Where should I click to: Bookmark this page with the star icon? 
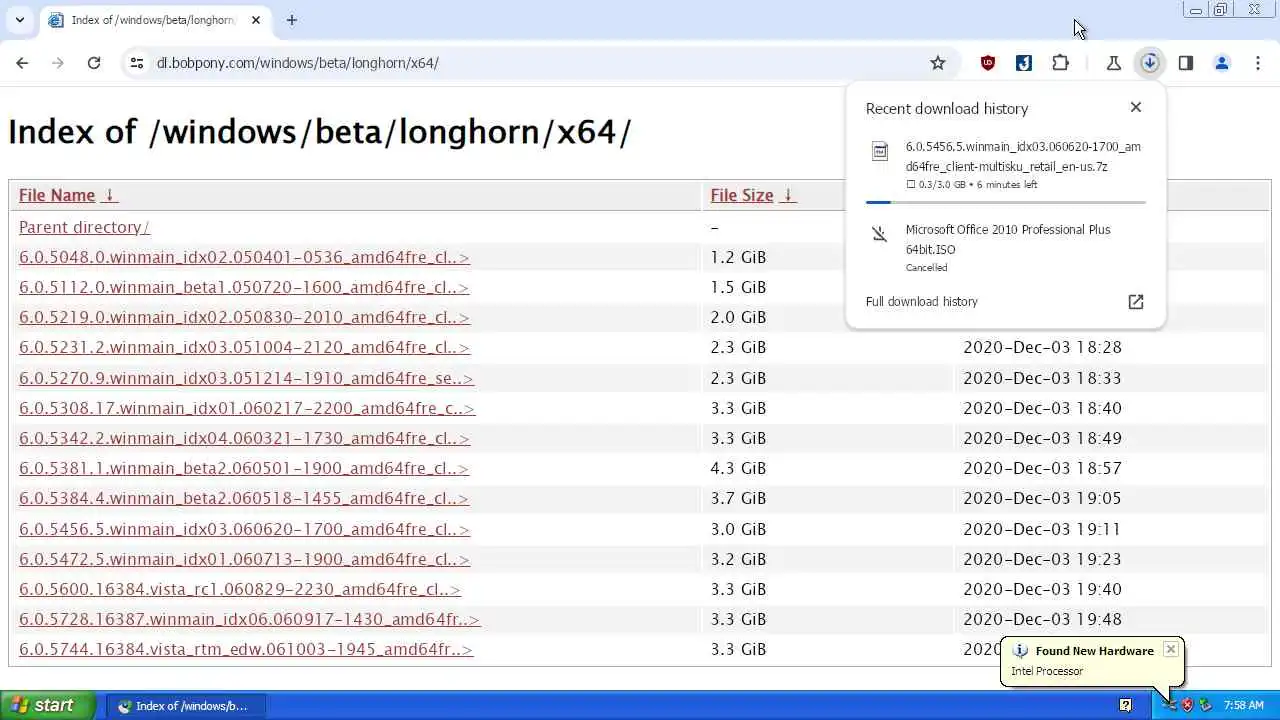938,63
